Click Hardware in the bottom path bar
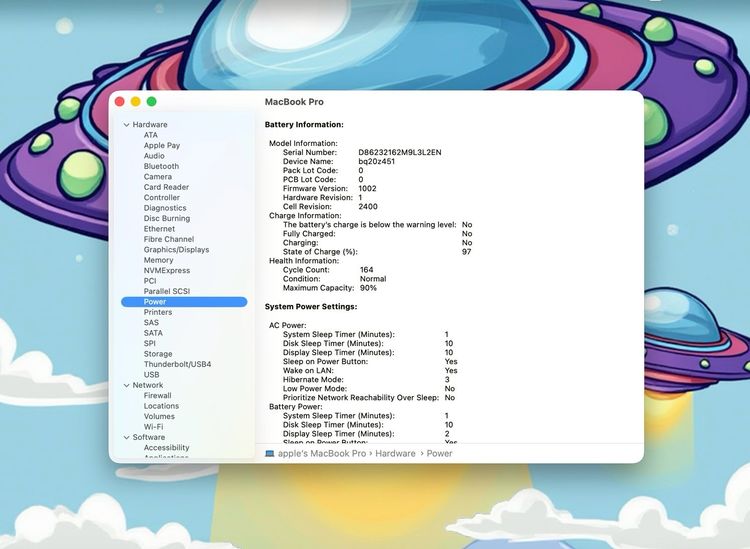750x549 pixels. (x=395, y=453)
